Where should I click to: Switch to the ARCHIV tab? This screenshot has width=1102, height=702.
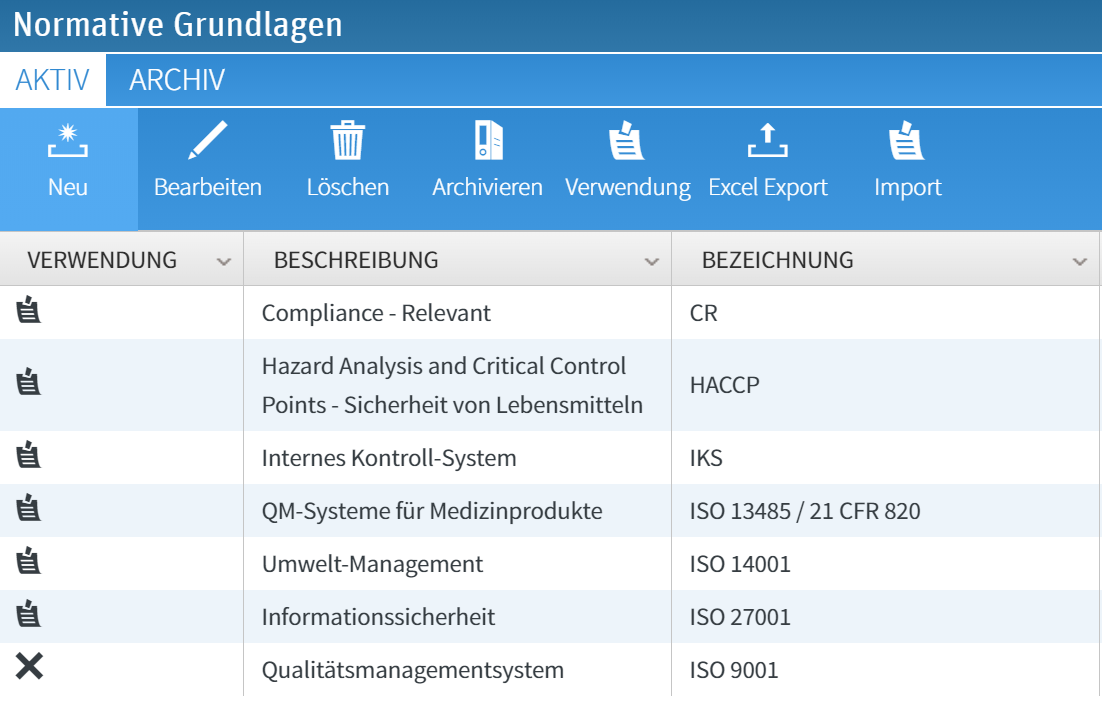(176, 80)
